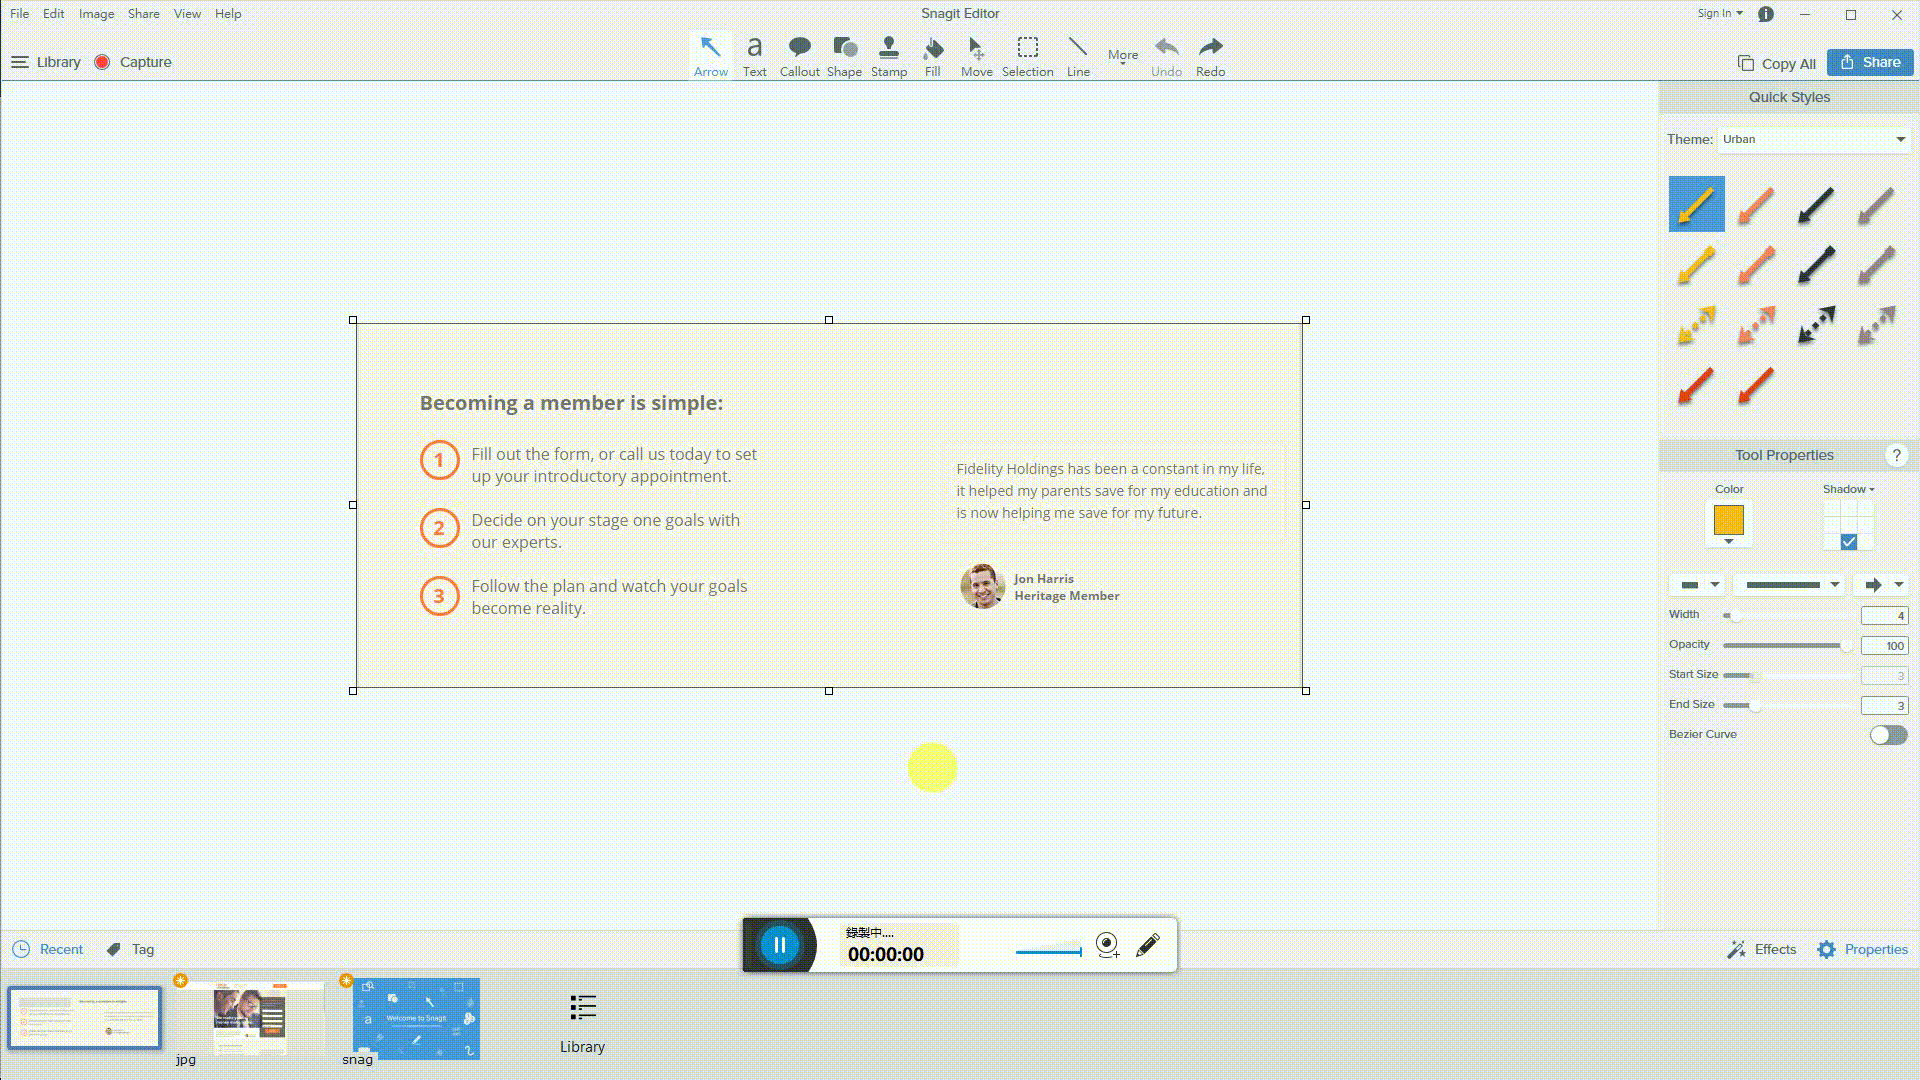Open the Image menu
Screen dimensions: 1920x1080
point(96,13)
